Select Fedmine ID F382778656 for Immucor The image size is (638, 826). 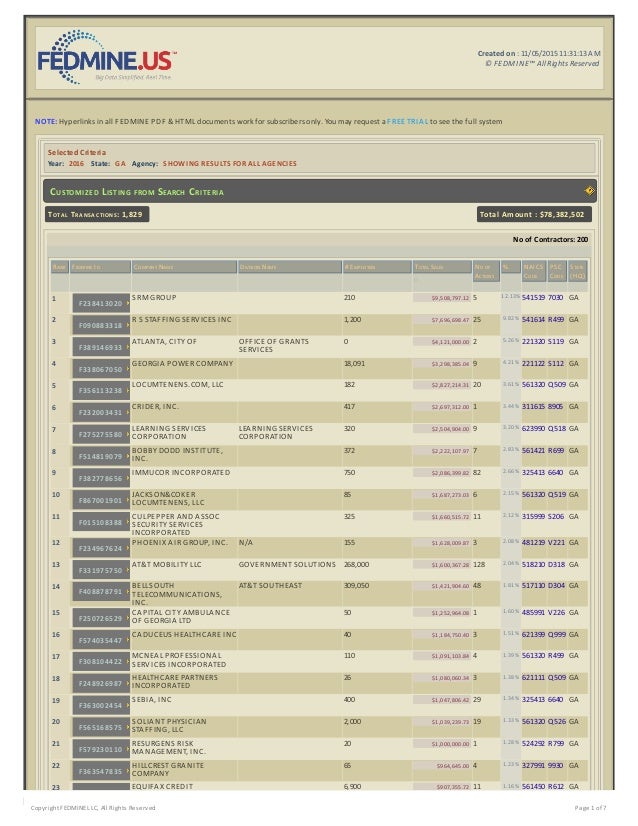click(x=101, y=478)
